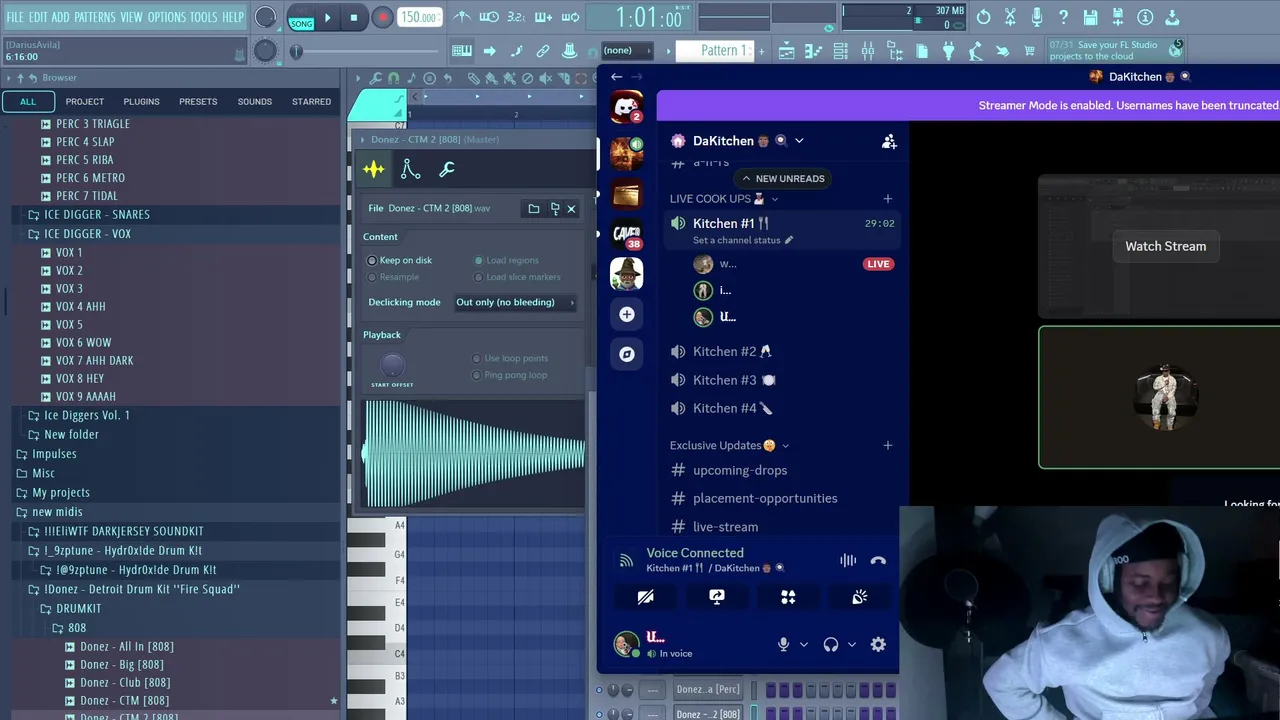The height and width of the screenshot is (720, 1280).
Task: Disconnect from the Discord voice channel
Action: [x=878, y=561]
